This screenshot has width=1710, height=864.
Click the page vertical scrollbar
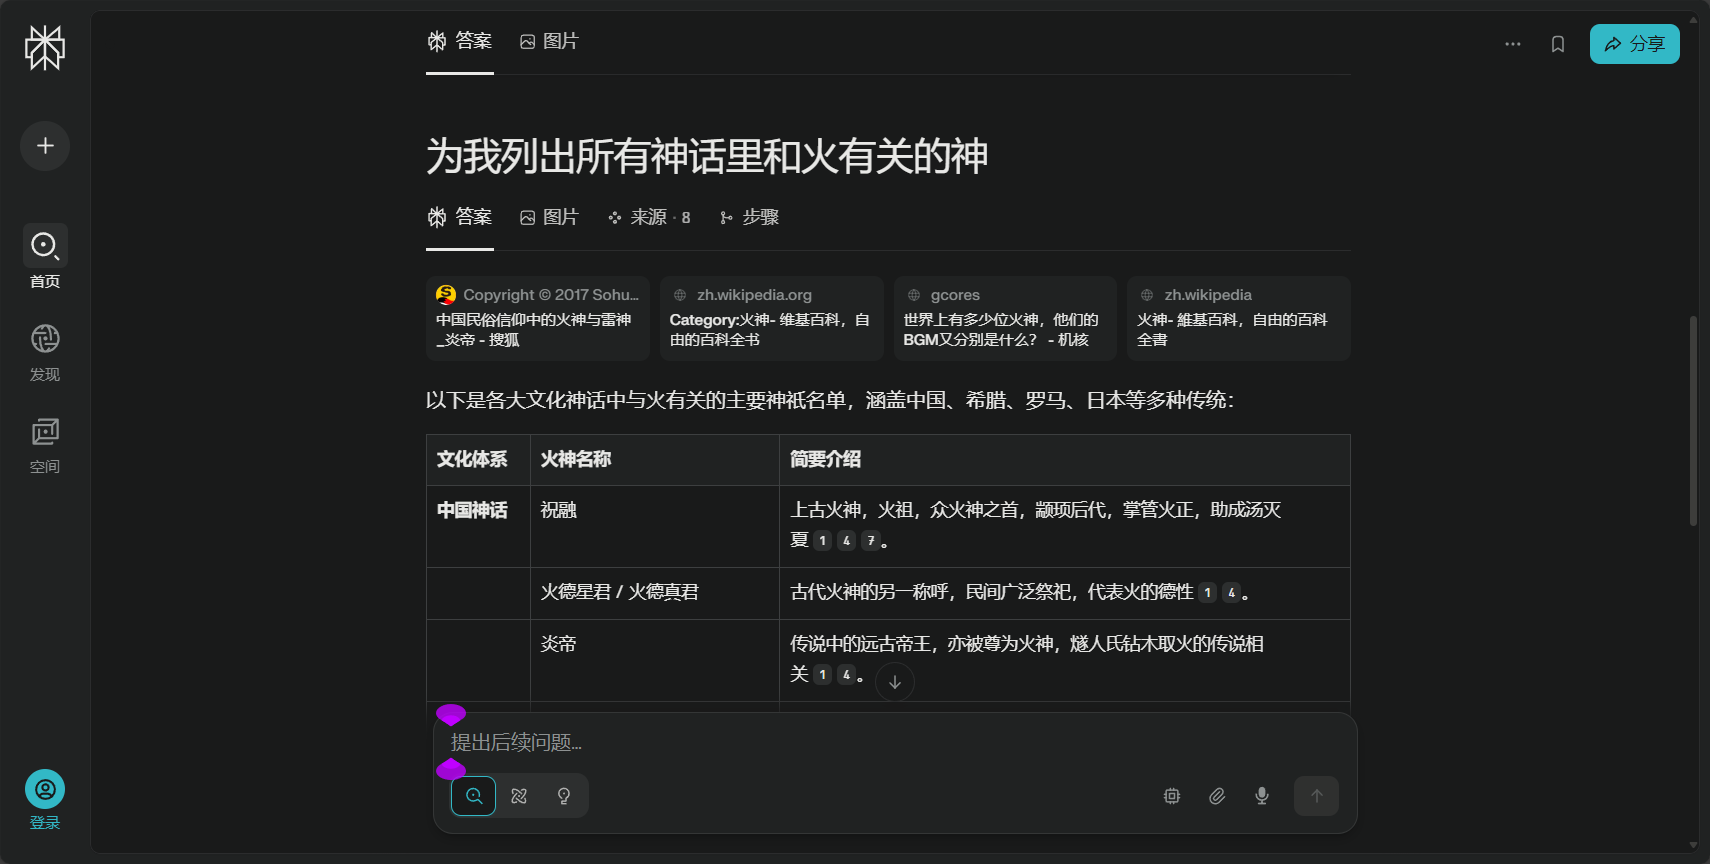tap(1693, 420)
